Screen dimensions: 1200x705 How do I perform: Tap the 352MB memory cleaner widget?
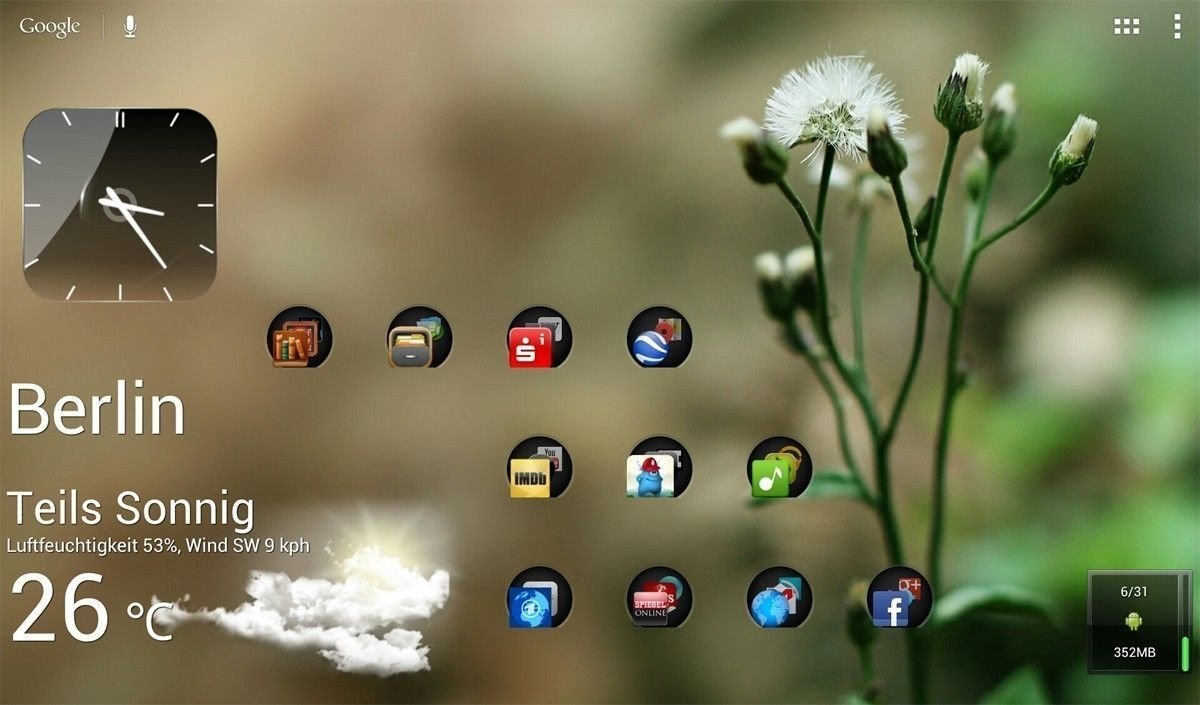(x=1140, y=621)
